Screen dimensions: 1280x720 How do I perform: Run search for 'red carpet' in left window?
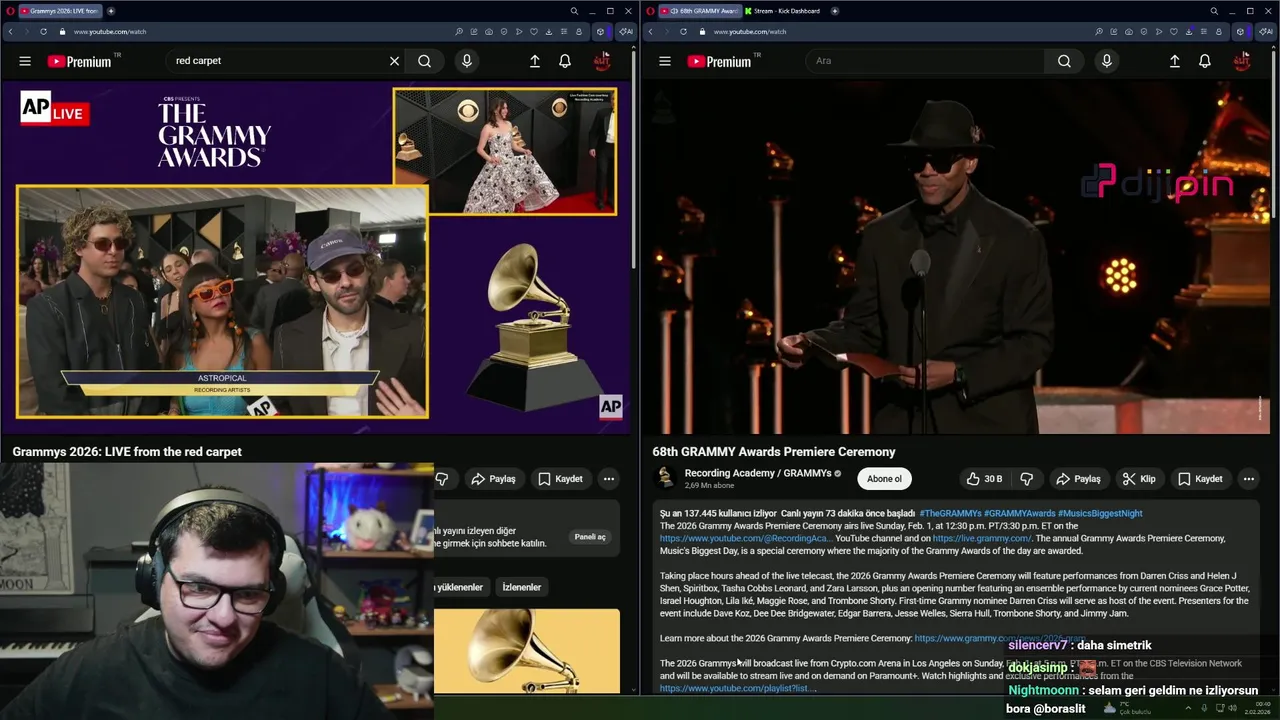click(x=425, y=61)
